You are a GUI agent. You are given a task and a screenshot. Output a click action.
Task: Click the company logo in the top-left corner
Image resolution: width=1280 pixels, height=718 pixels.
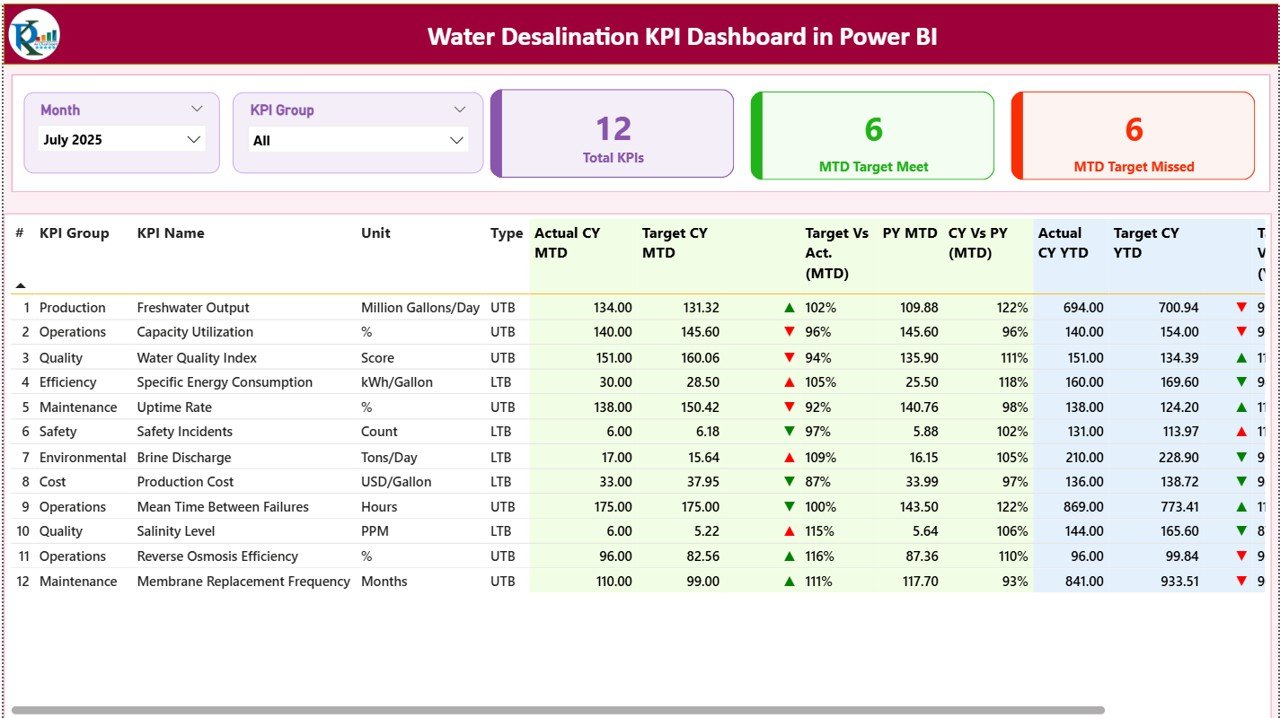click(33, 32)
